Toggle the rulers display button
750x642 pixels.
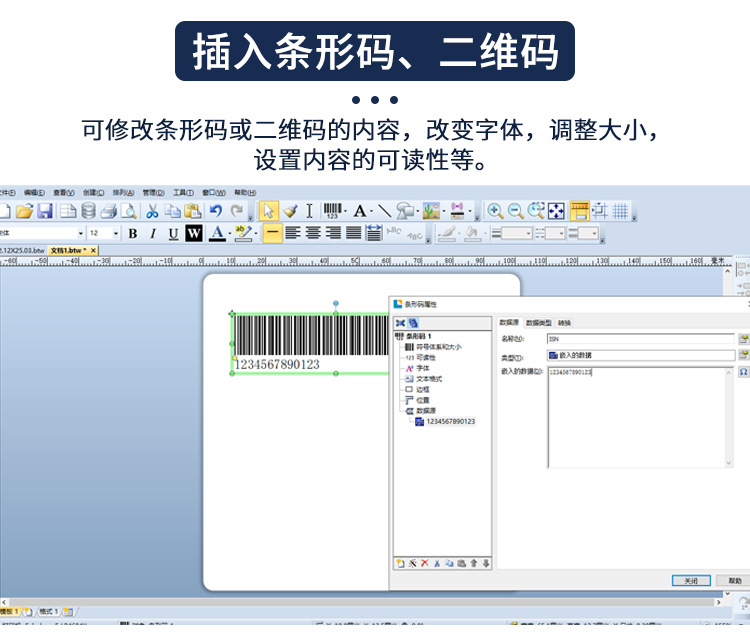point(579,211)
